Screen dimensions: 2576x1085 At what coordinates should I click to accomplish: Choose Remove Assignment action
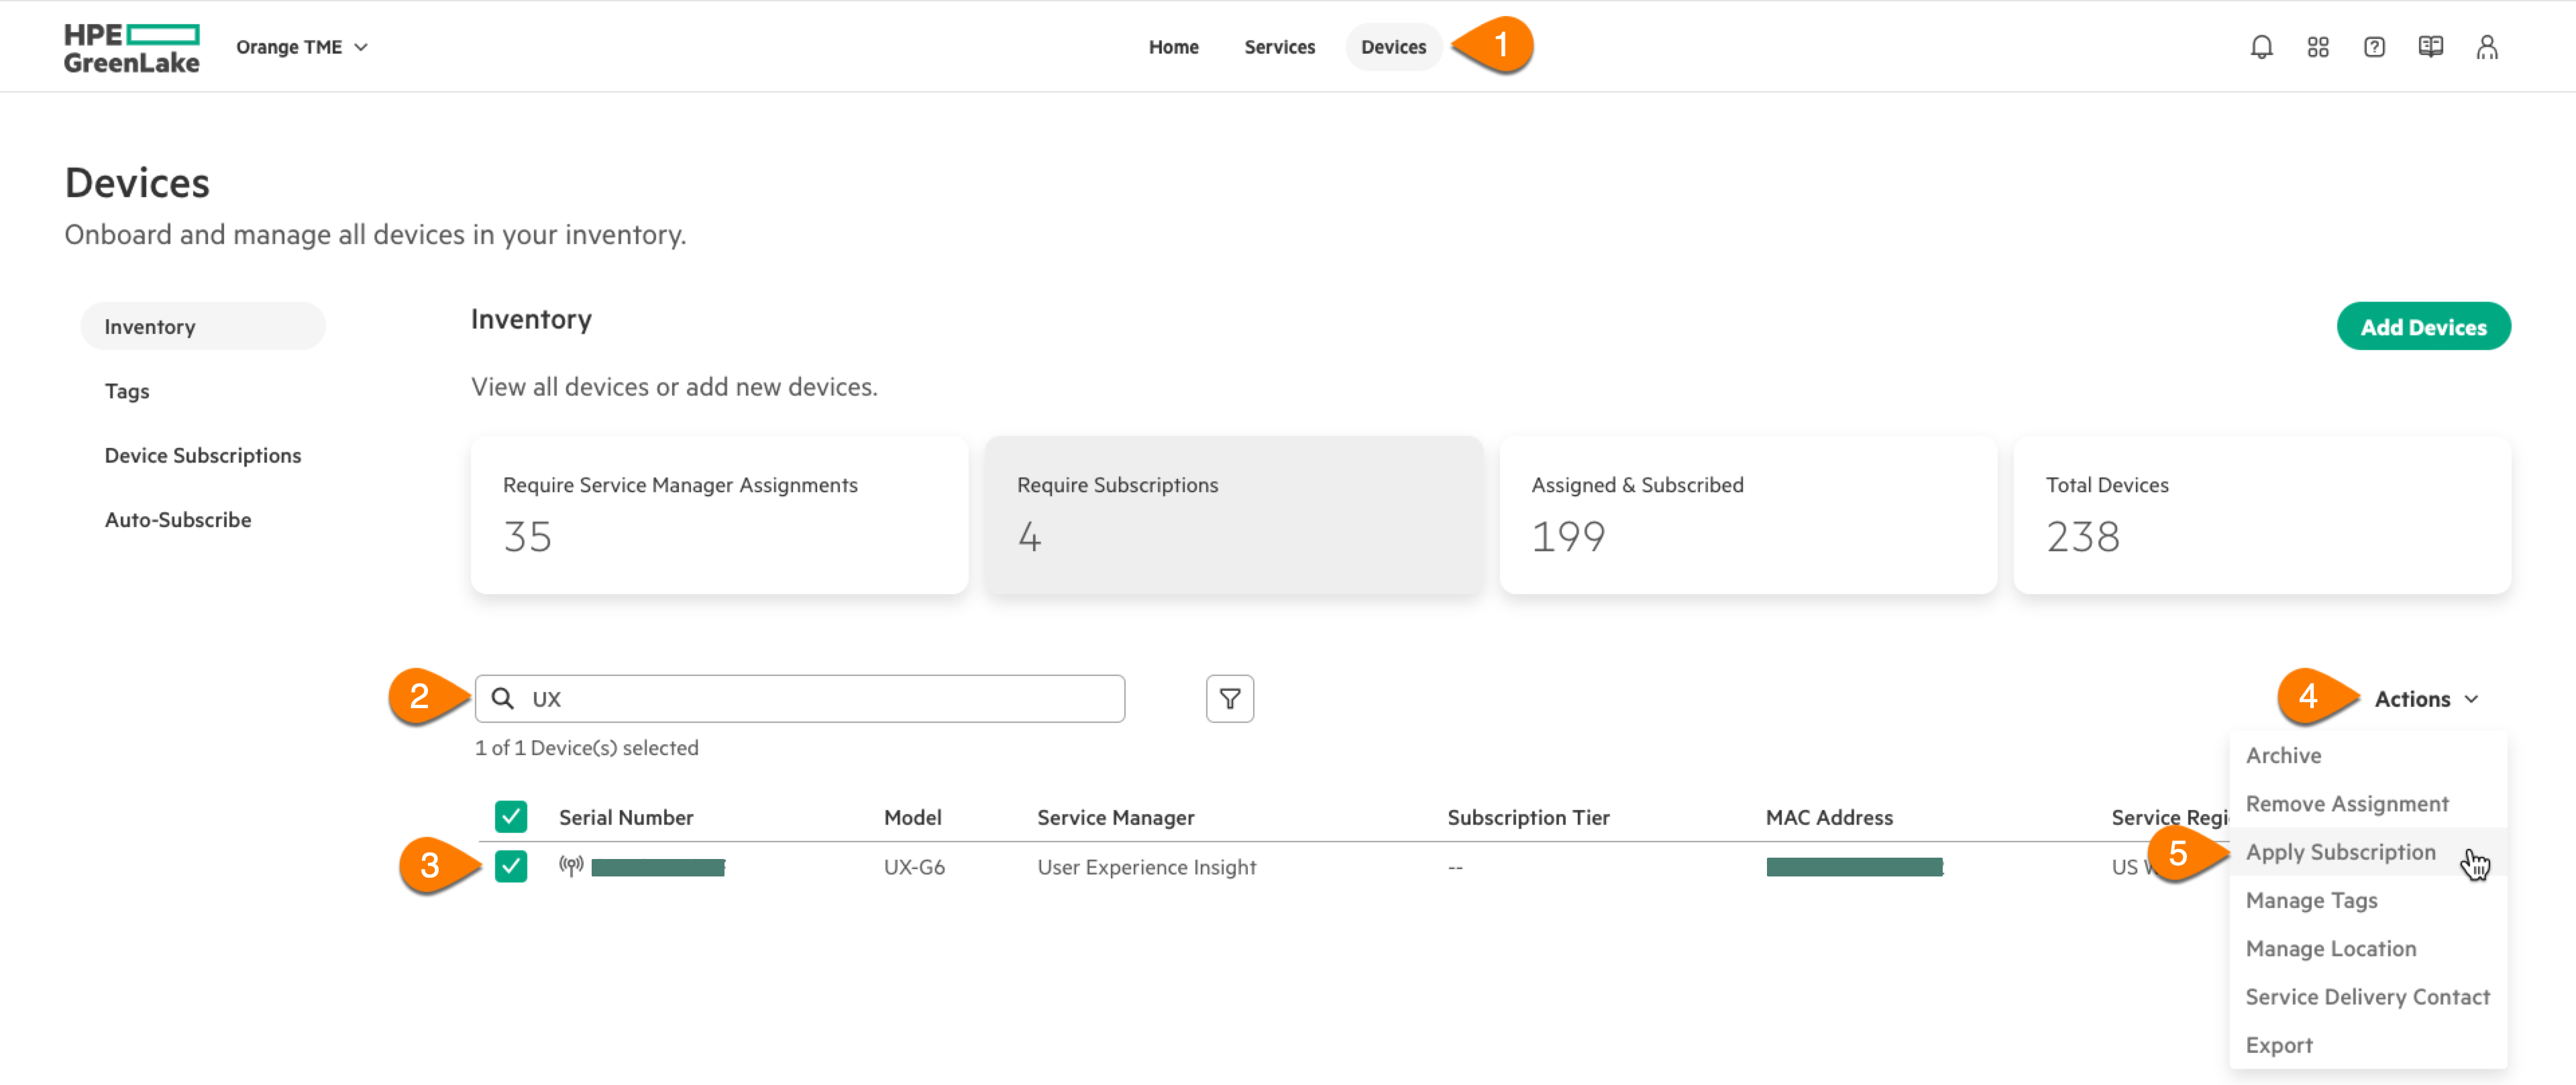coord(2367,803)
